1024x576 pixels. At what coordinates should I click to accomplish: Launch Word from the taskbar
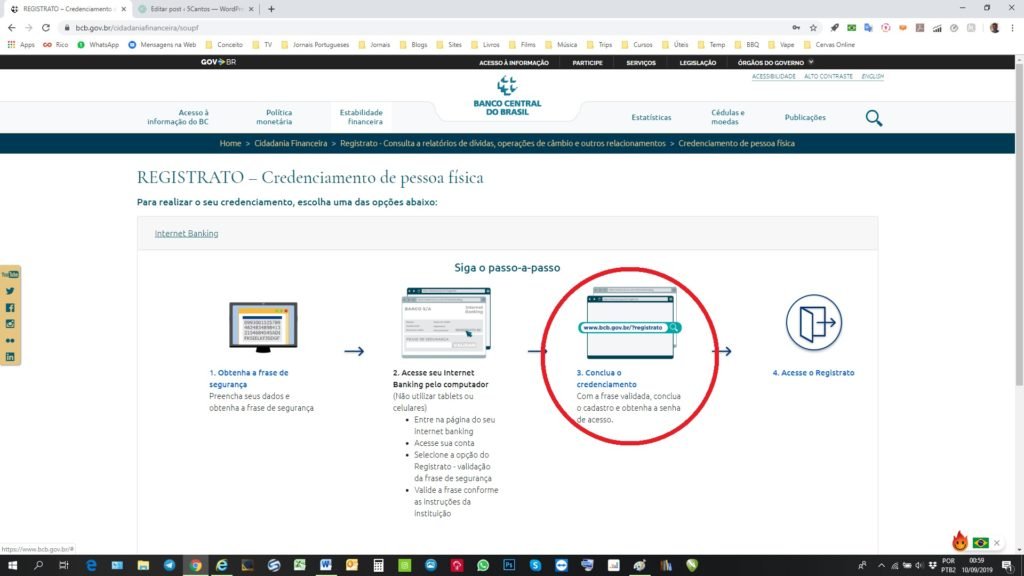pos(326,565)
